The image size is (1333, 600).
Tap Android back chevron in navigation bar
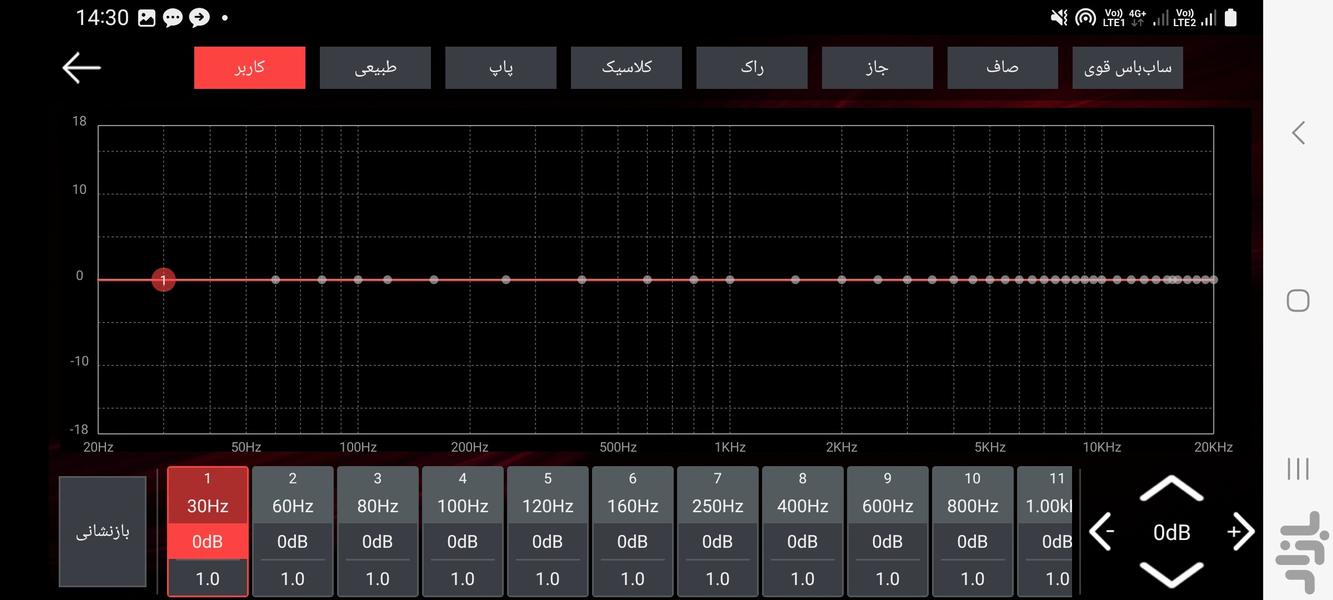(1298, 133)
